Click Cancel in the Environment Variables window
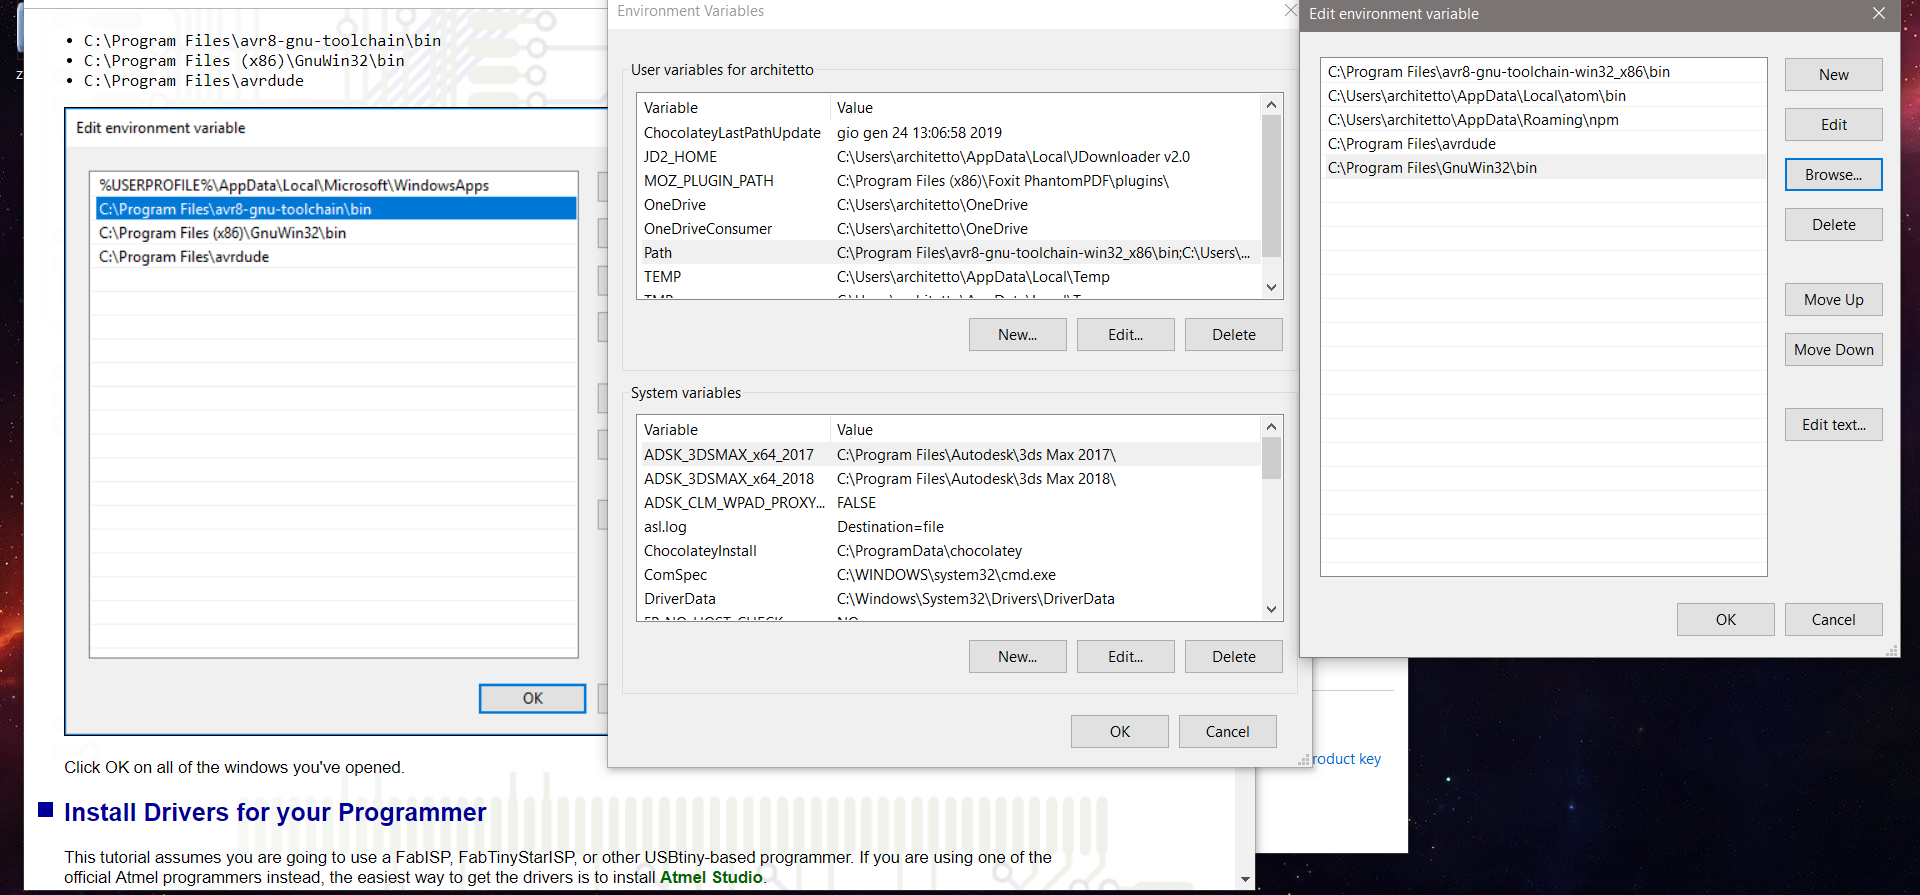1920x895 pixels. tap(1227, 732)
